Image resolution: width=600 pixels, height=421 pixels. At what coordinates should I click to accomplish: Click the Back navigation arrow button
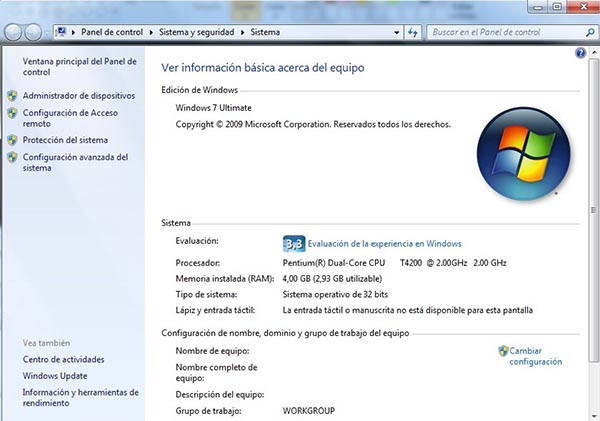[13, 33]
